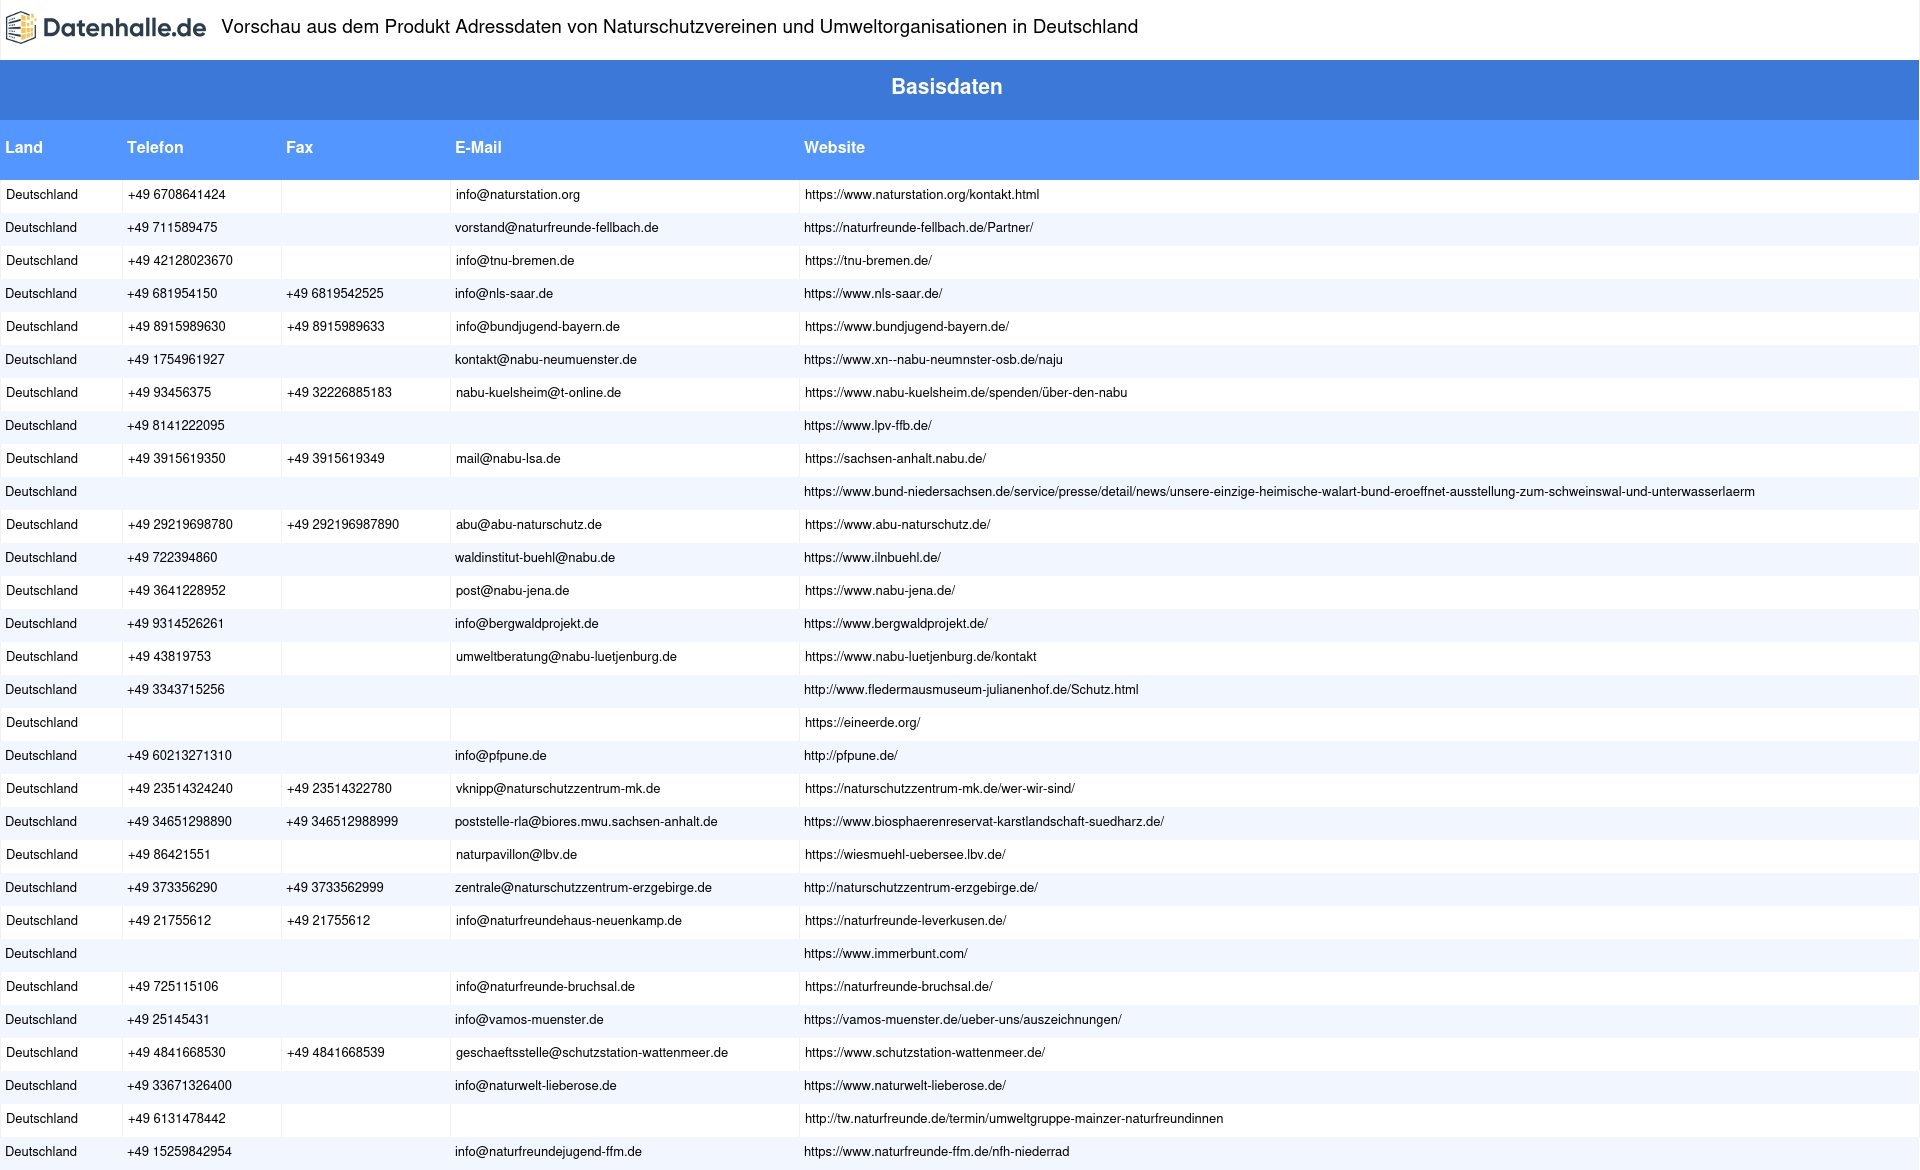1920x1170 pixels.
Task: Open https://naturfreunde-leverkusen.de/ website
Action: pos(906,921)
